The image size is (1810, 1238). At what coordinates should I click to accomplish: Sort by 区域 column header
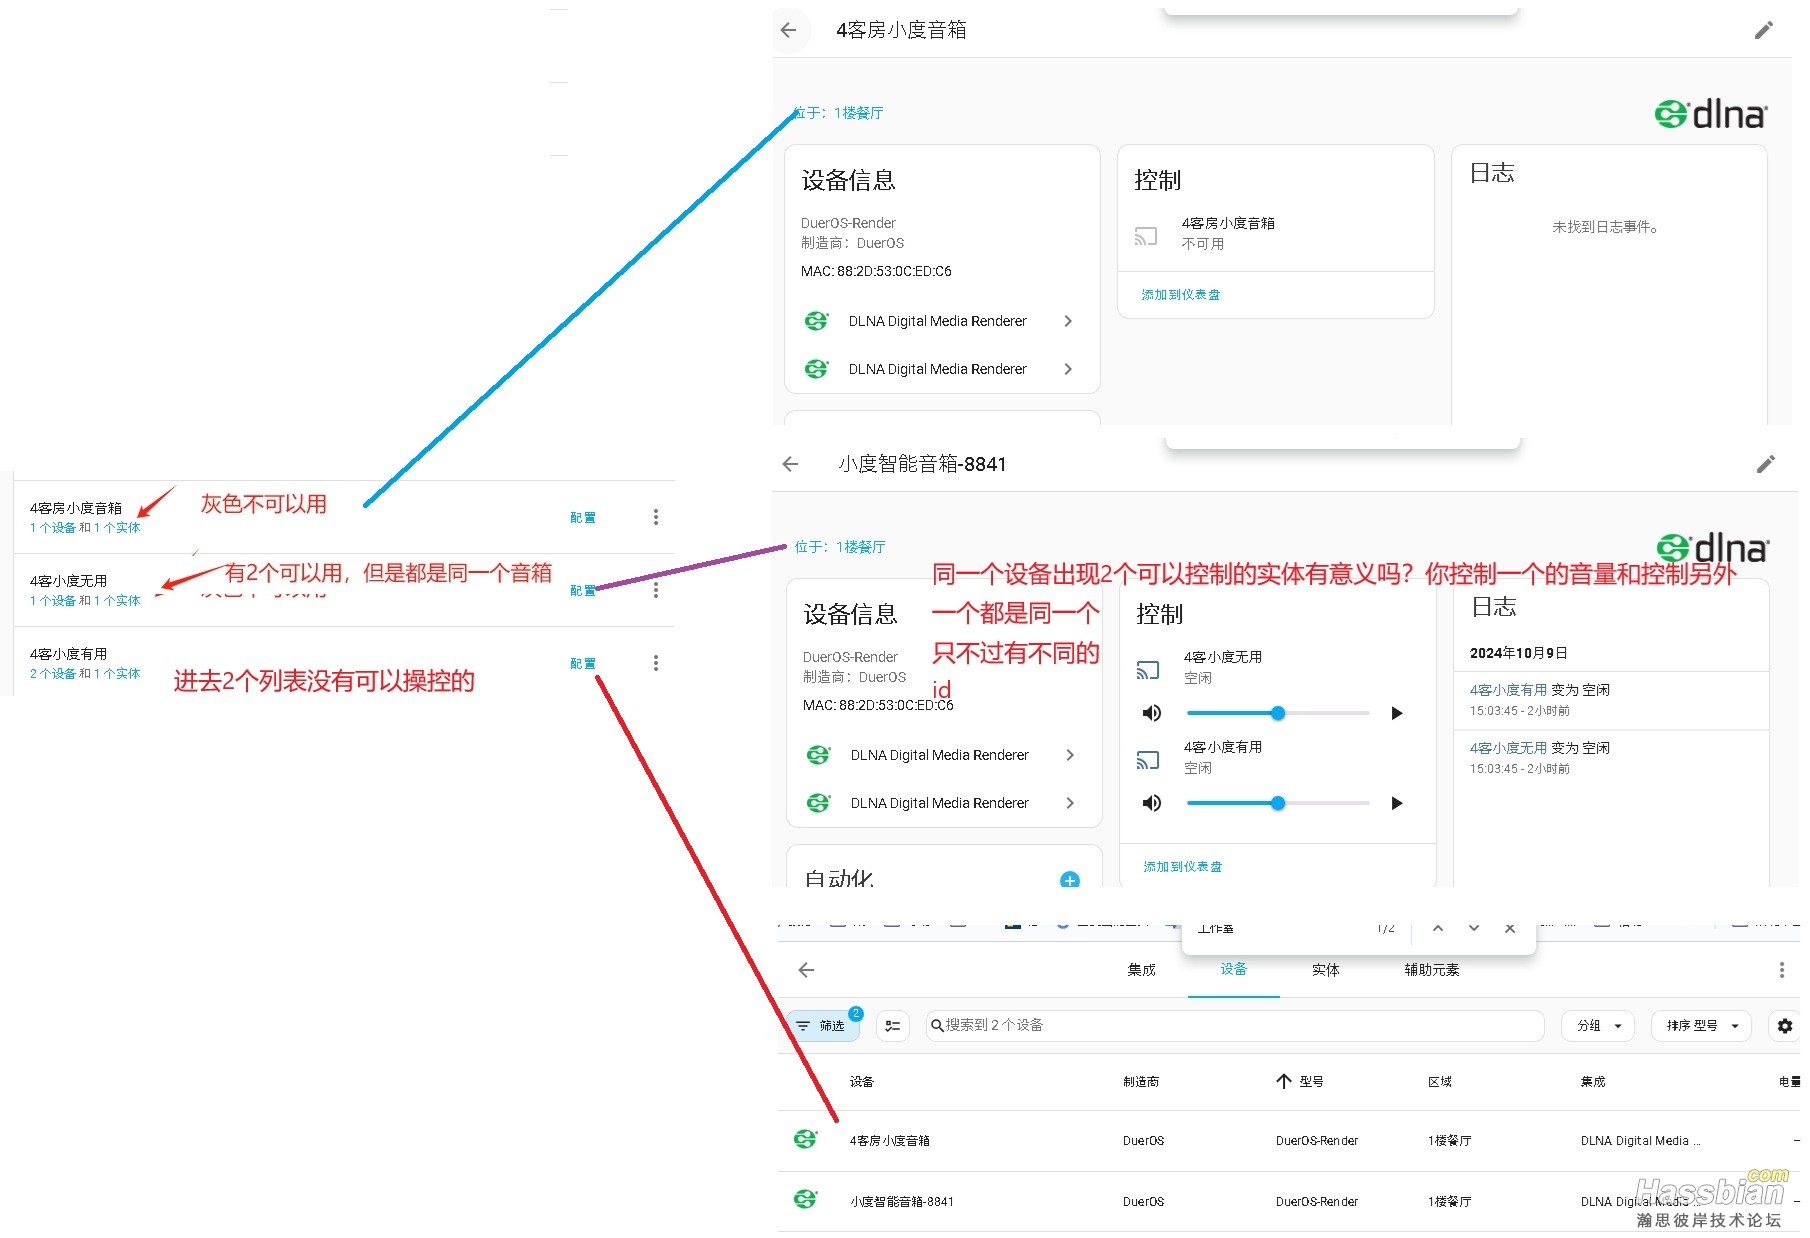(x=1440, y=1082)
